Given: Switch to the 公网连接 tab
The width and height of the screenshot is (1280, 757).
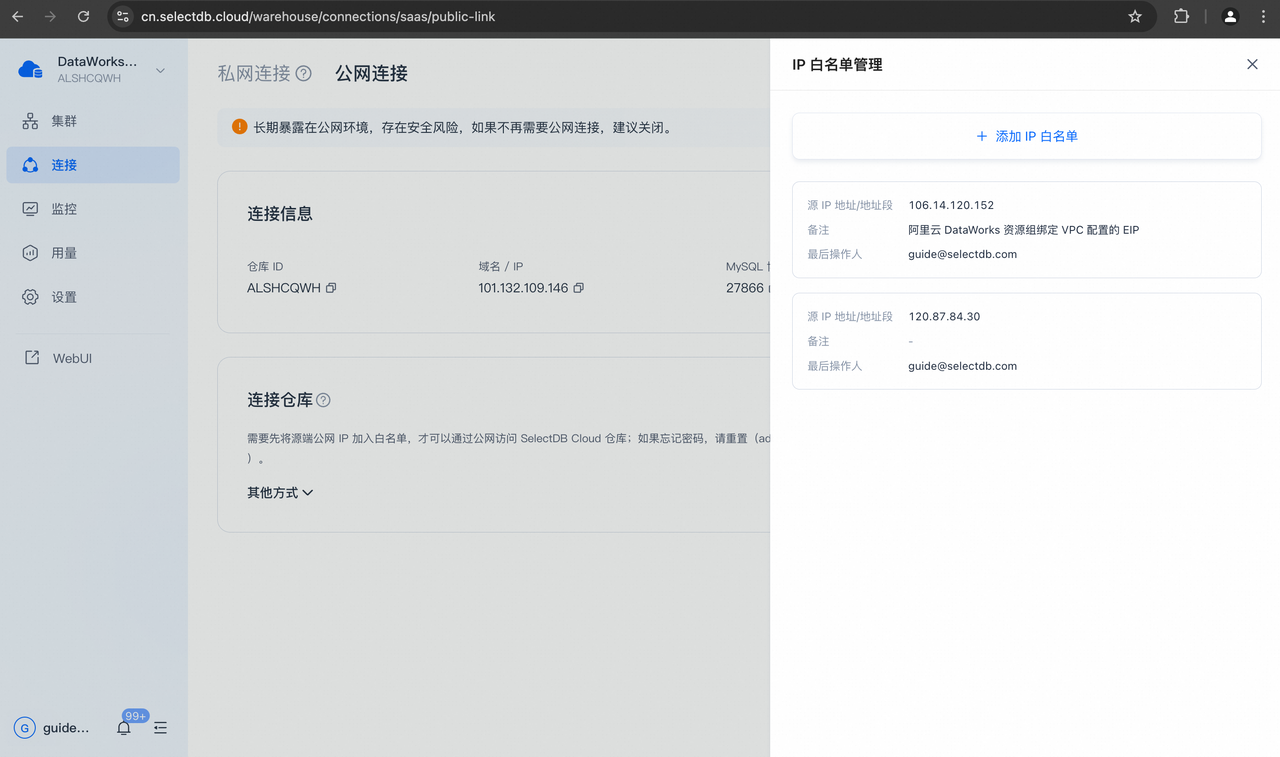Looking at the screenshot, I should pyautogui.click(x=371, y=73).
